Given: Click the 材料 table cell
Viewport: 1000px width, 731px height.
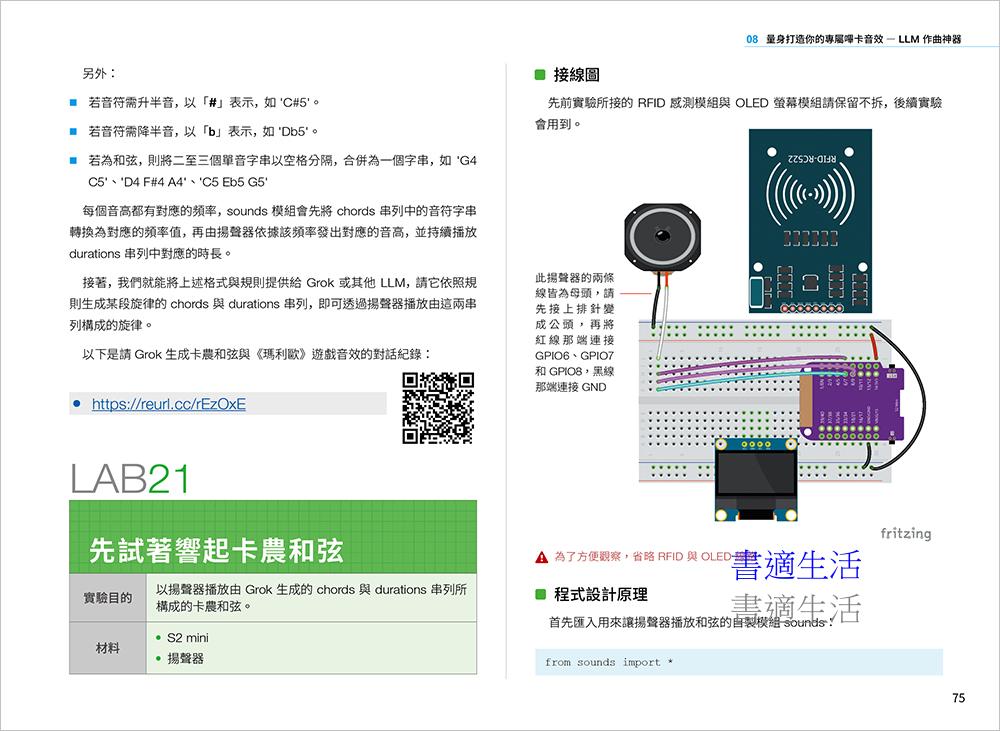Looking at the screenshot, I should (x=107, y=648).
